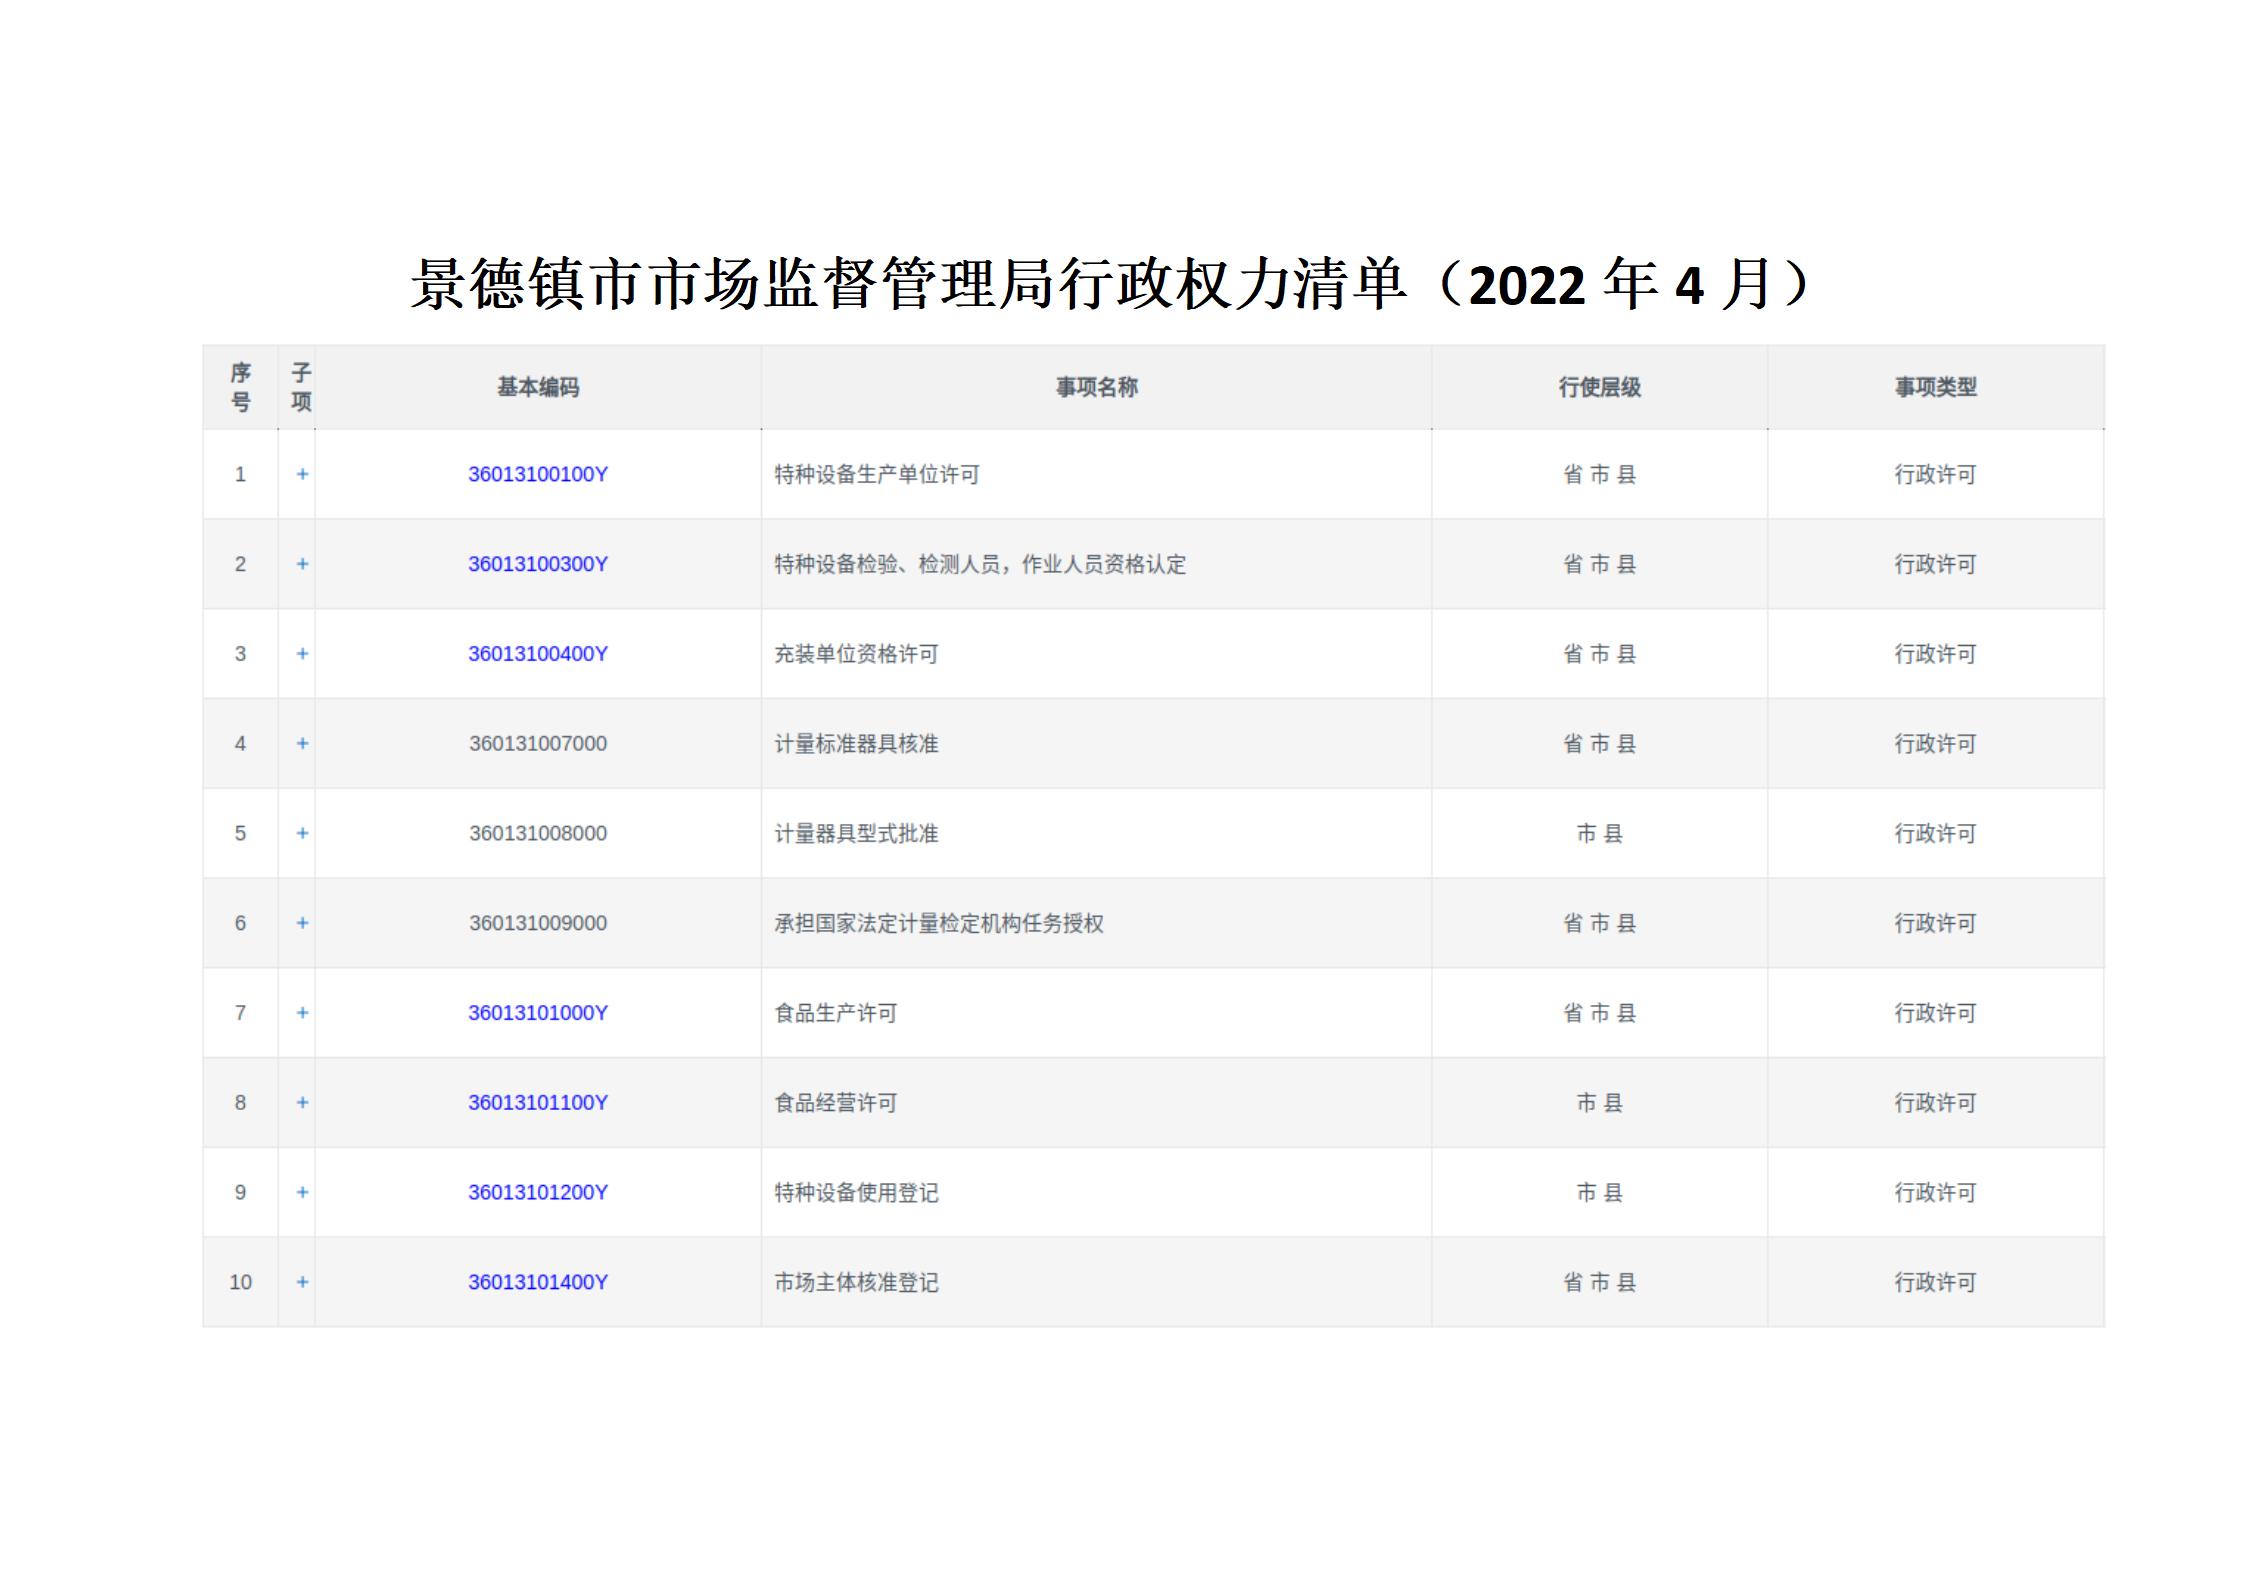Open code link 36013101100Y
The height and width of the screenshot is (1587, 2245).
[x=538, y=1102]
